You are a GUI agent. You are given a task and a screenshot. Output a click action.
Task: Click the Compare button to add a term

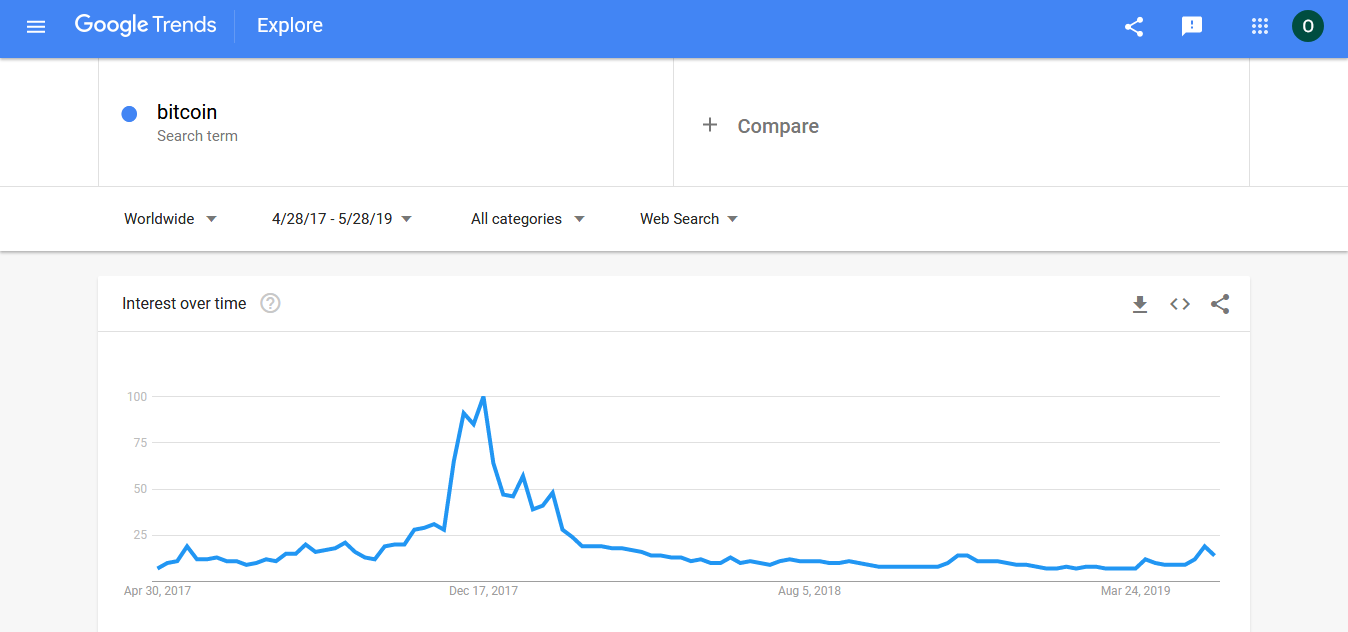[761, 126]
